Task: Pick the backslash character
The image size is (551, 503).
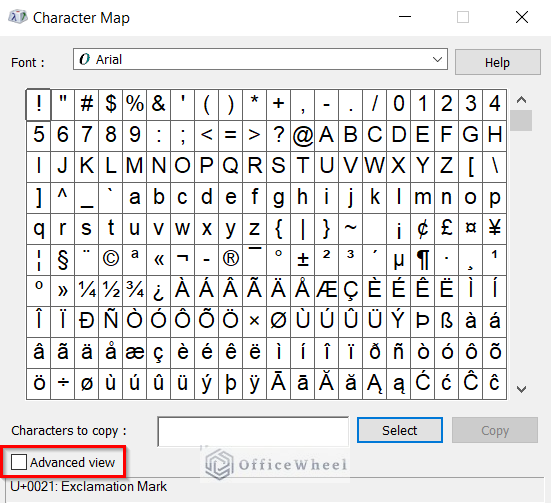Action: (x=494, y=167)
